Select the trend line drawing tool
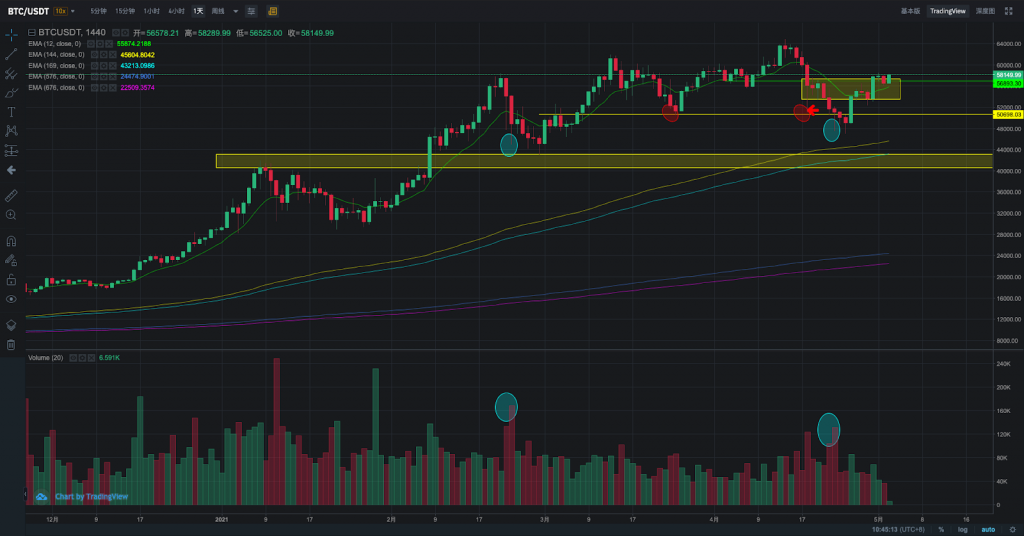The height and width of the screenshot is (536, 1024). click(x=11, y=54)
